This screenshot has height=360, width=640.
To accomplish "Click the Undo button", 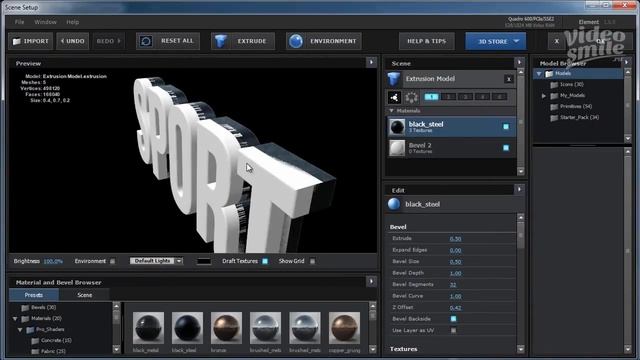I will tap(73, 41).
